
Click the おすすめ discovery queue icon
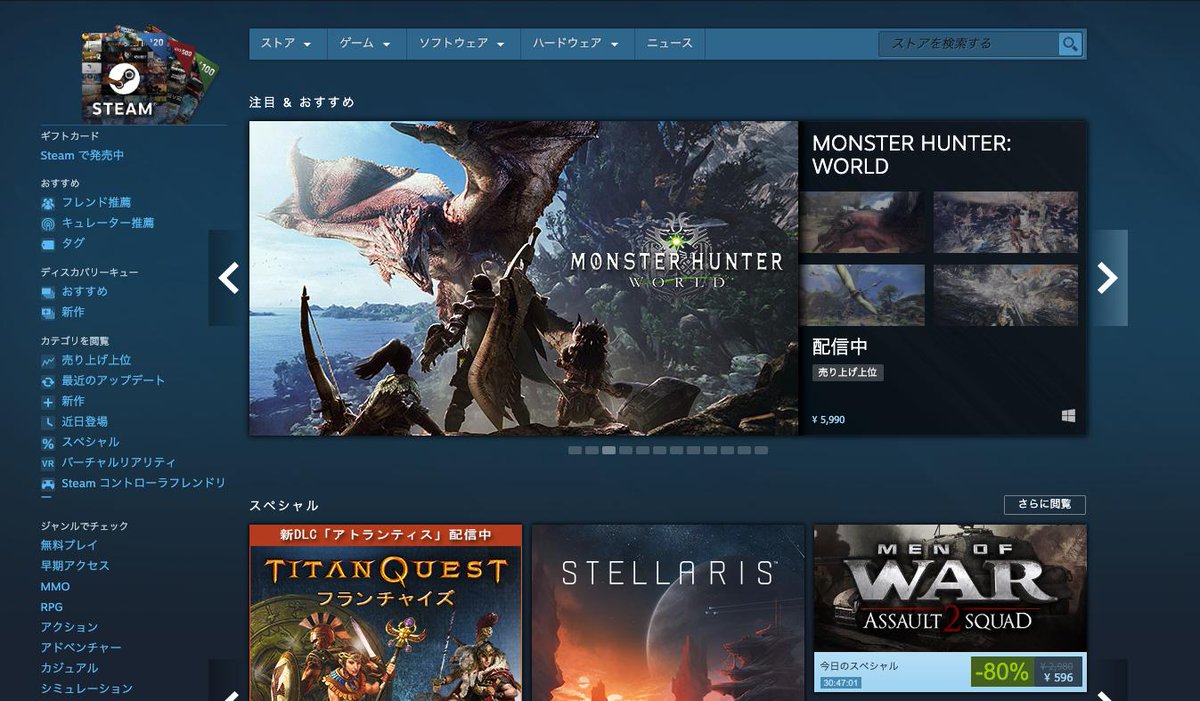click(47, 292)
